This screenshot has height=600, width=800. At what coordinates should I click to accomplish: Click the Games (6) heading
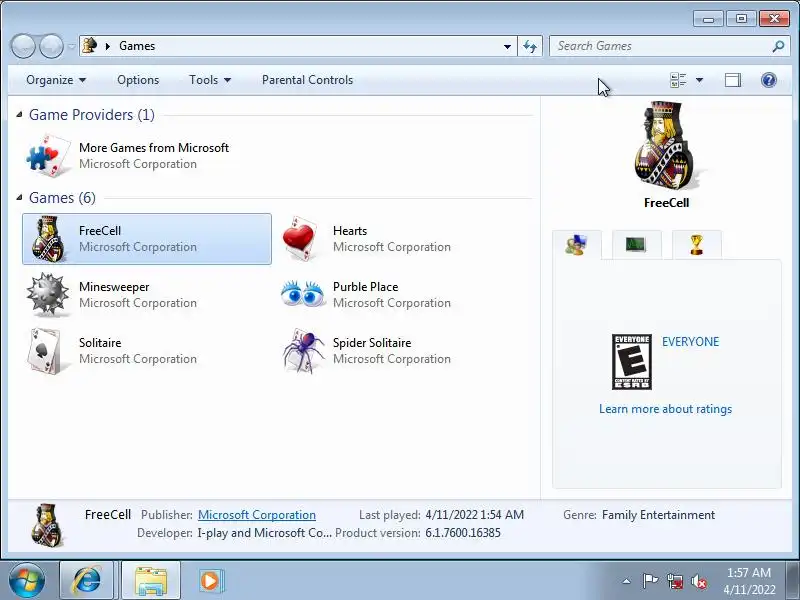[x=62, y=197]
